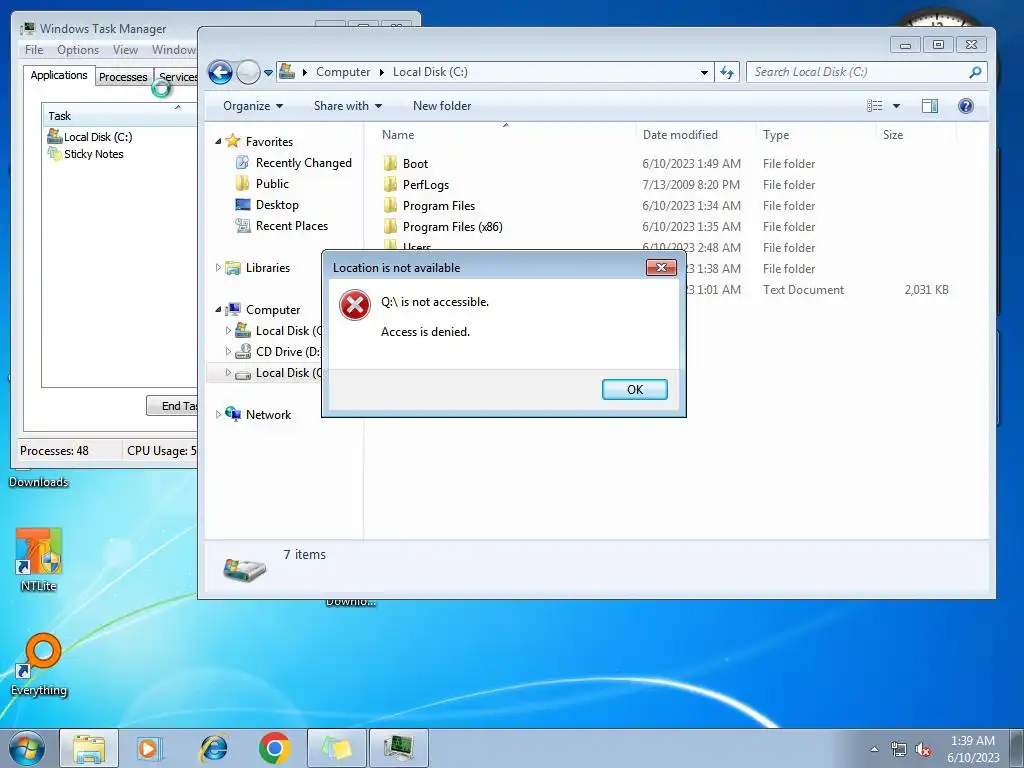Click the network tray icon

pyautogui.click(x=899, y=750)
